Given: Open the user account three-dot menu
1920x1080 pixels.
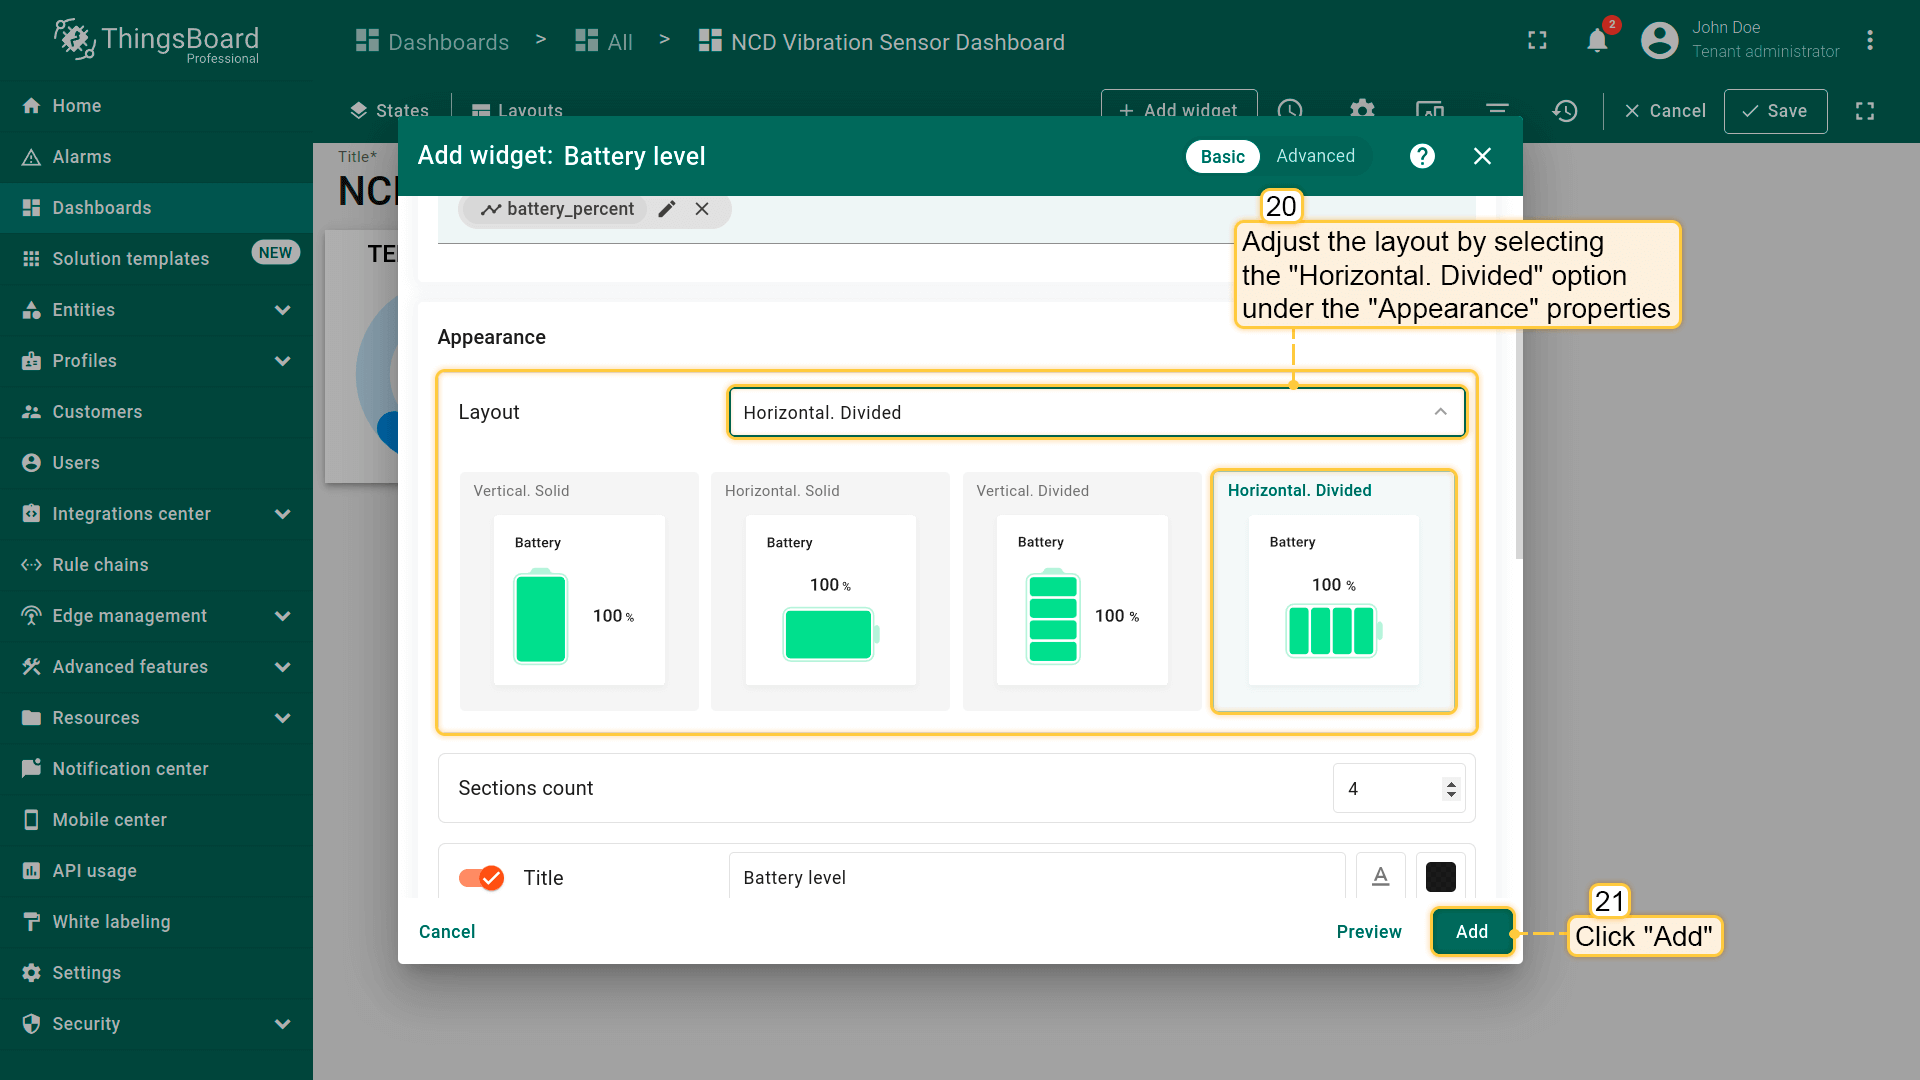Looking at the screenshot, I should click(x=1869, y=41).
